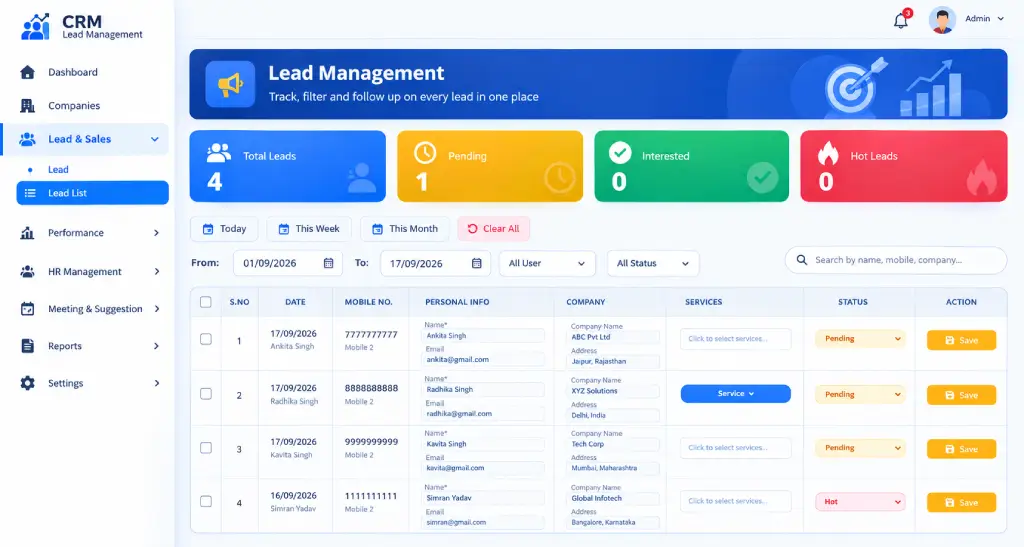
Task: Filter leads by Today
Action: (224, 229)
